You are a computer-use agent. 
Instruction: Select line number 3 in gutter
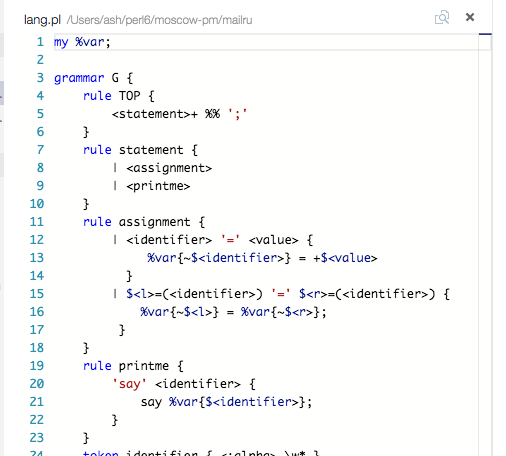click(40, 78)
